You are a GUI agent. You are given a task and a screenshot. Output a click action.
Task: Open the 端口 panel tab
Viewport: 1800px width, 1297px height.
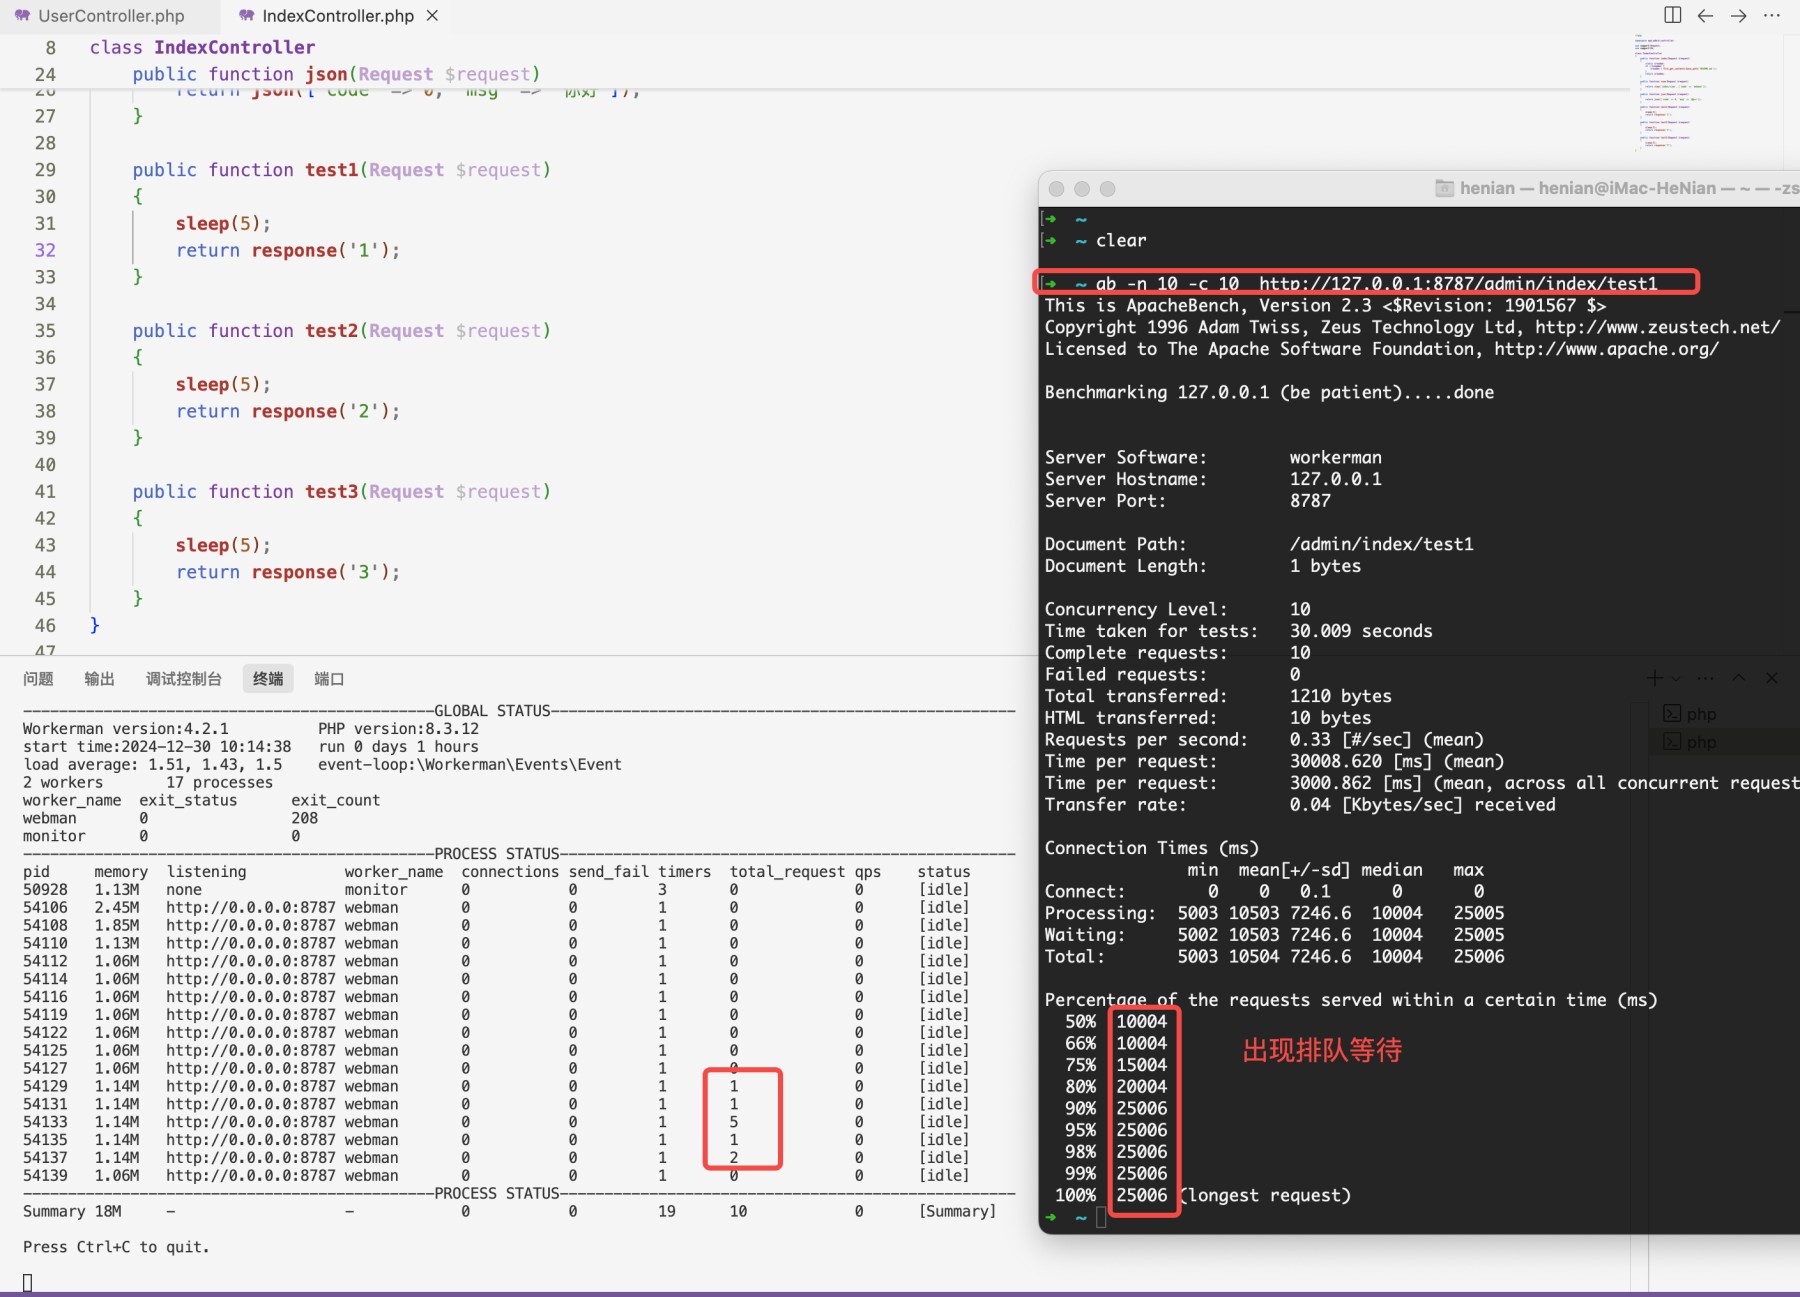pos(329,679)
